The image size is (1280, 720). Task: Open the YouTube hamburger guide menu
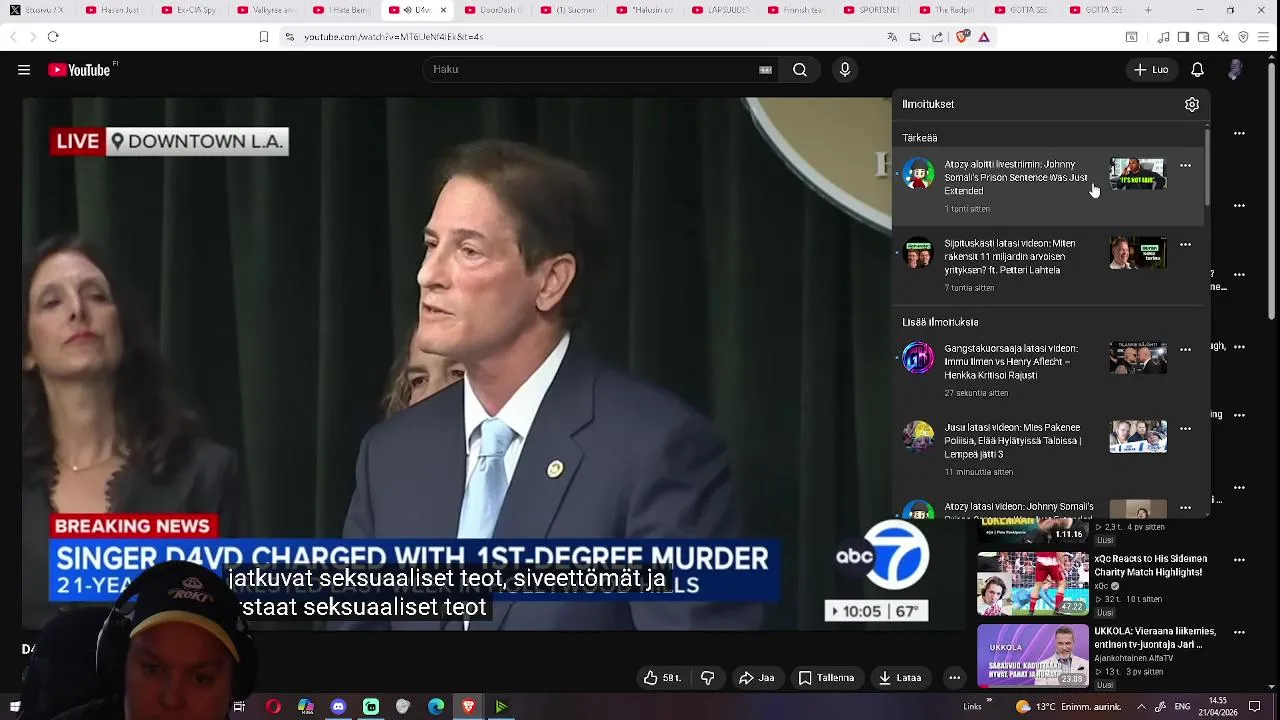point(24,70)
